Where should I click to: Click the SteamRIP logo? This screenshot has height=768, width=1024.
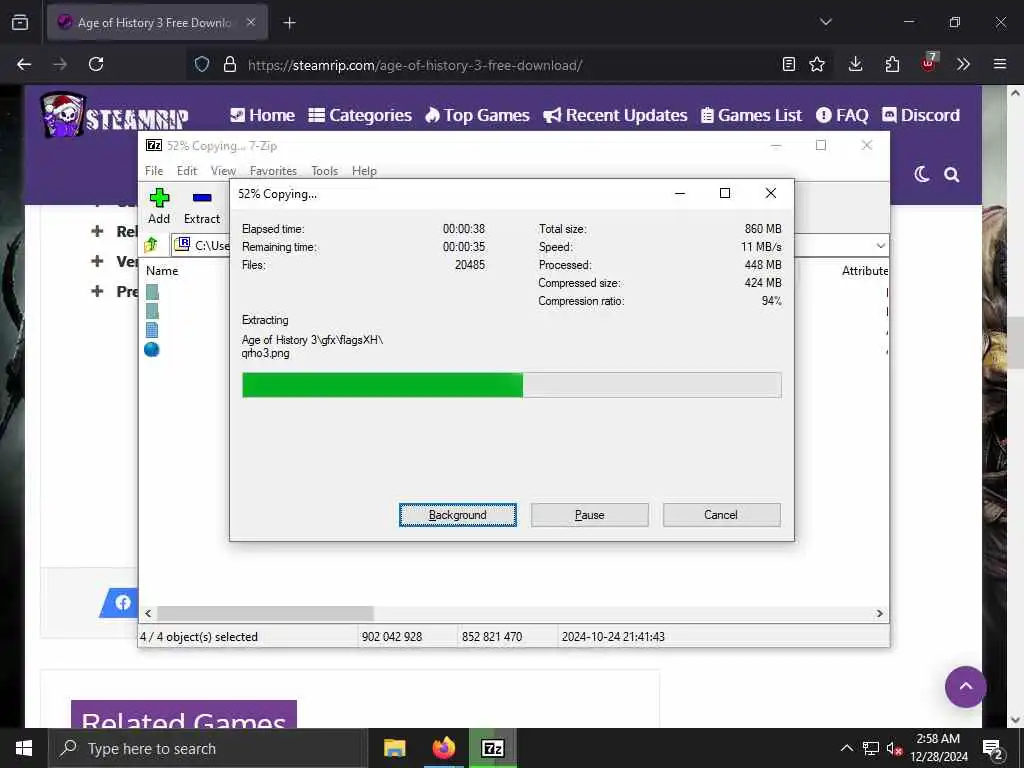(115, 115)
